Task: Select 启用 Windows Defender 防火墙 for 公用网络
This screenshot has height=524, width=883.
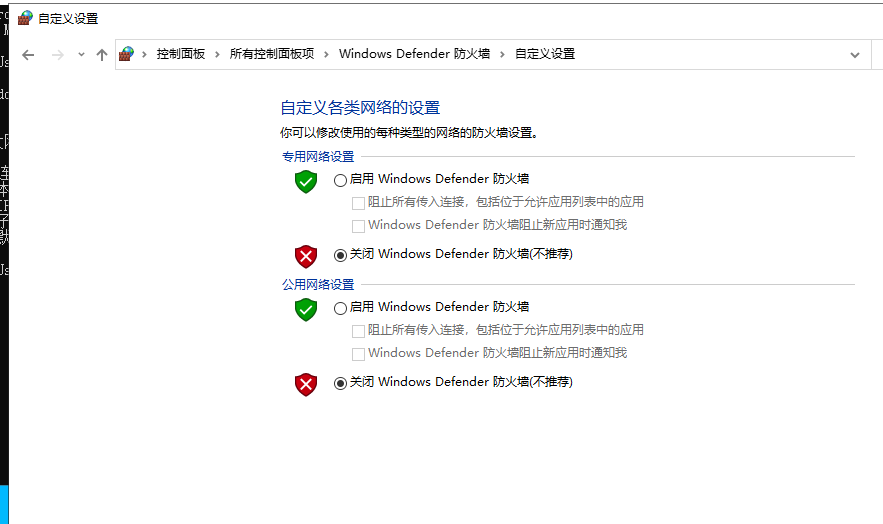Action: tap(341, 309)
